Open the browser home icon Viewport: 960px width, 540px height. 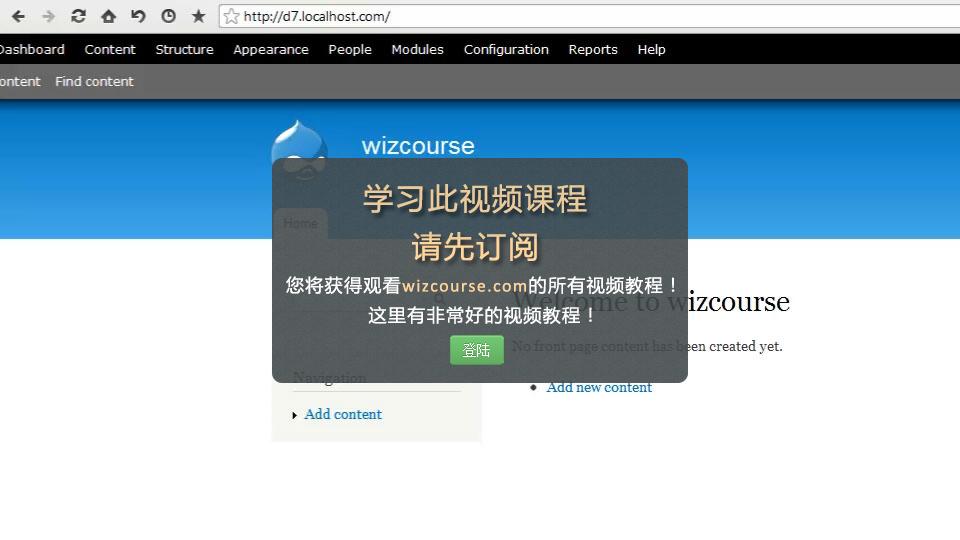(108, 17)
